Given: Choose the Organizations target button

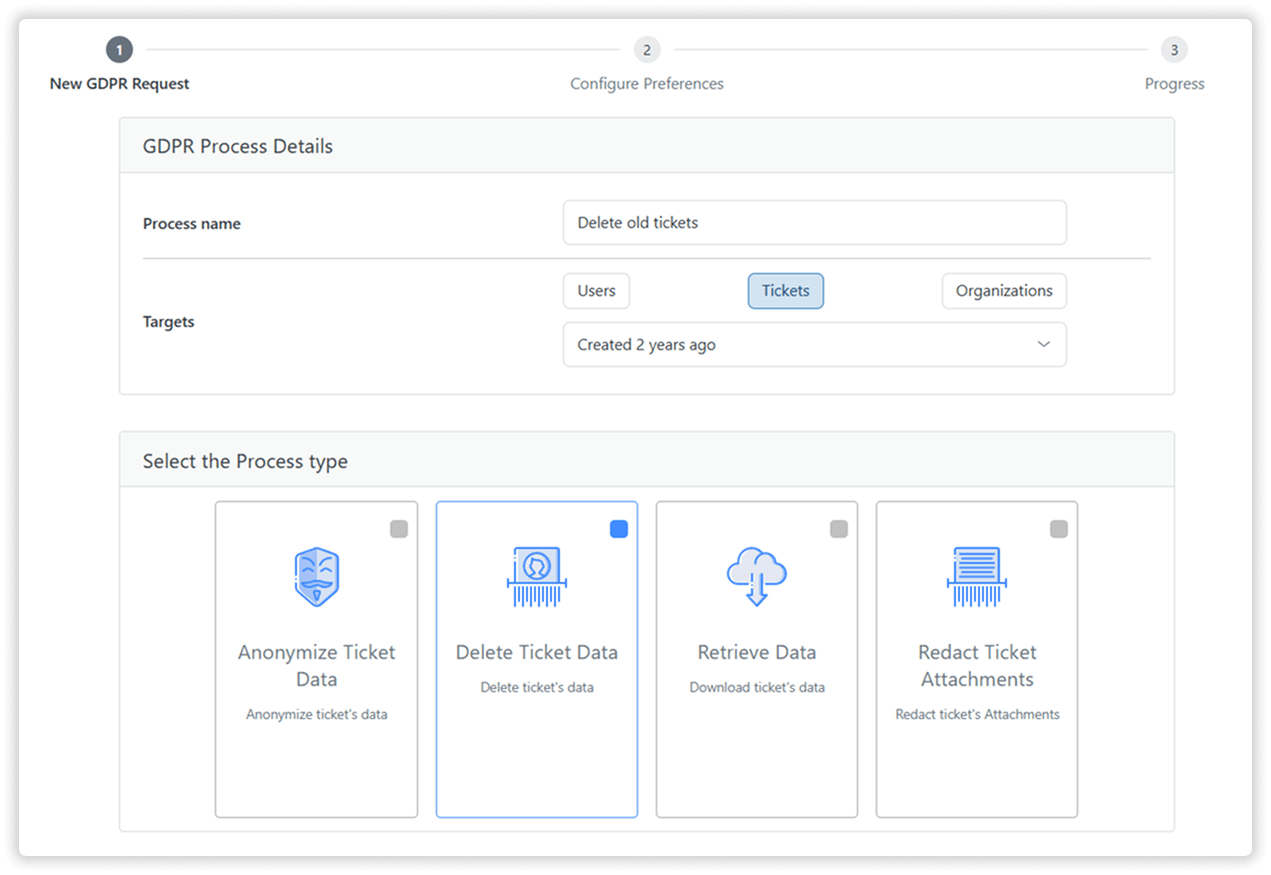Looking at the screenshot, I should tap(1003, 291).
